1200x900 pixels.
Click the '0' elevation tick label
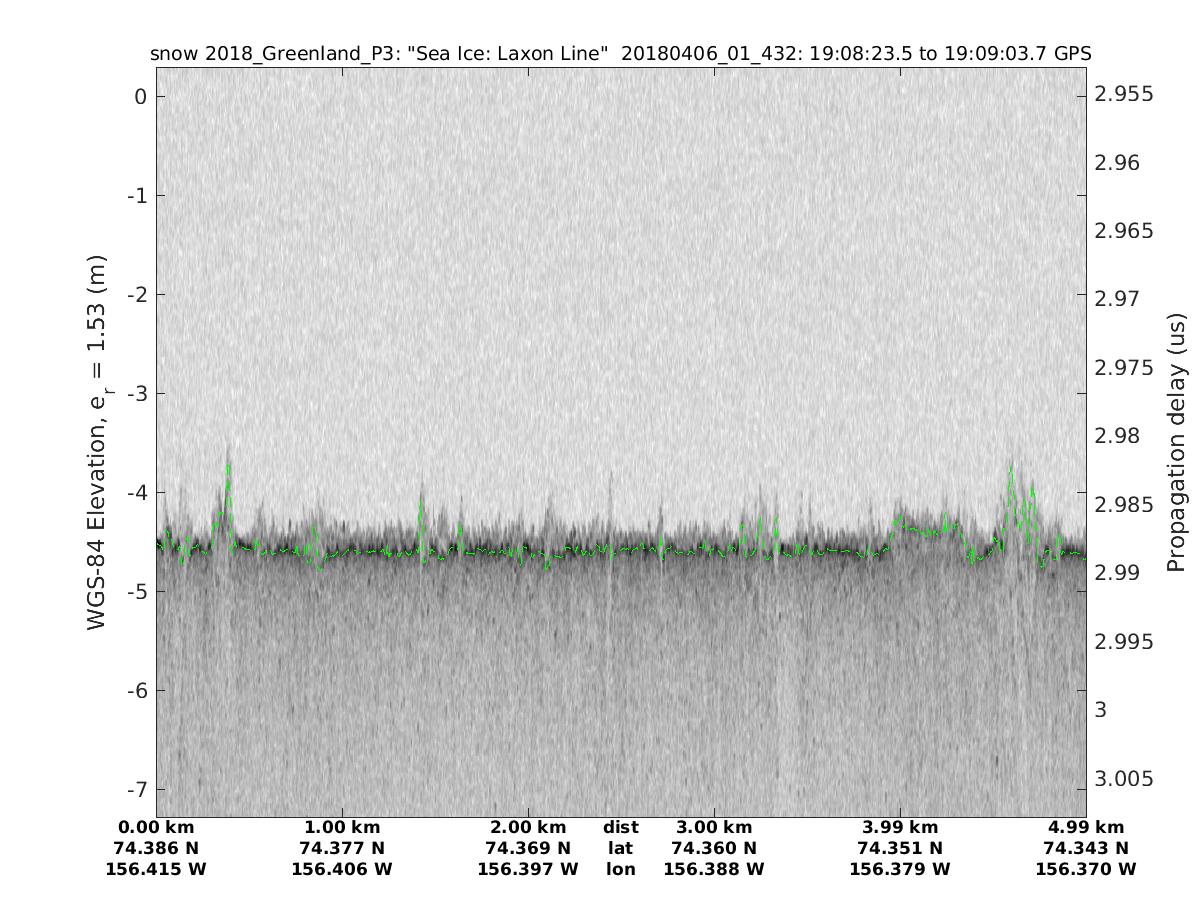(x=141, y=96)
